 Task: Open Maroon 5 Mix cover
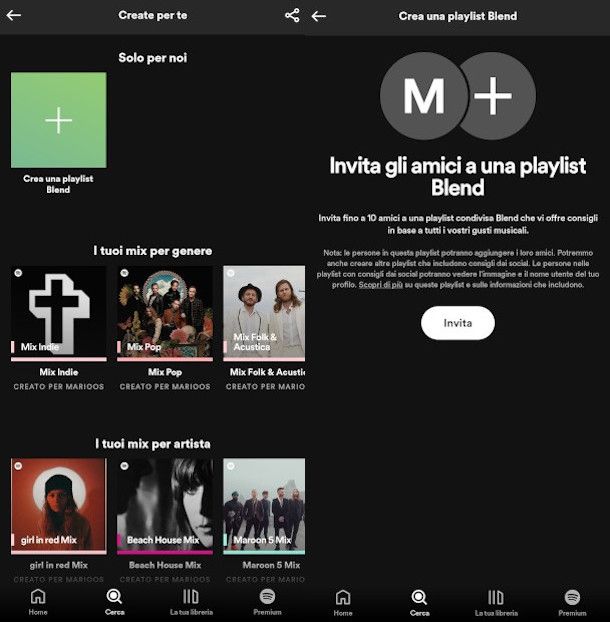[x=264, y=506]
